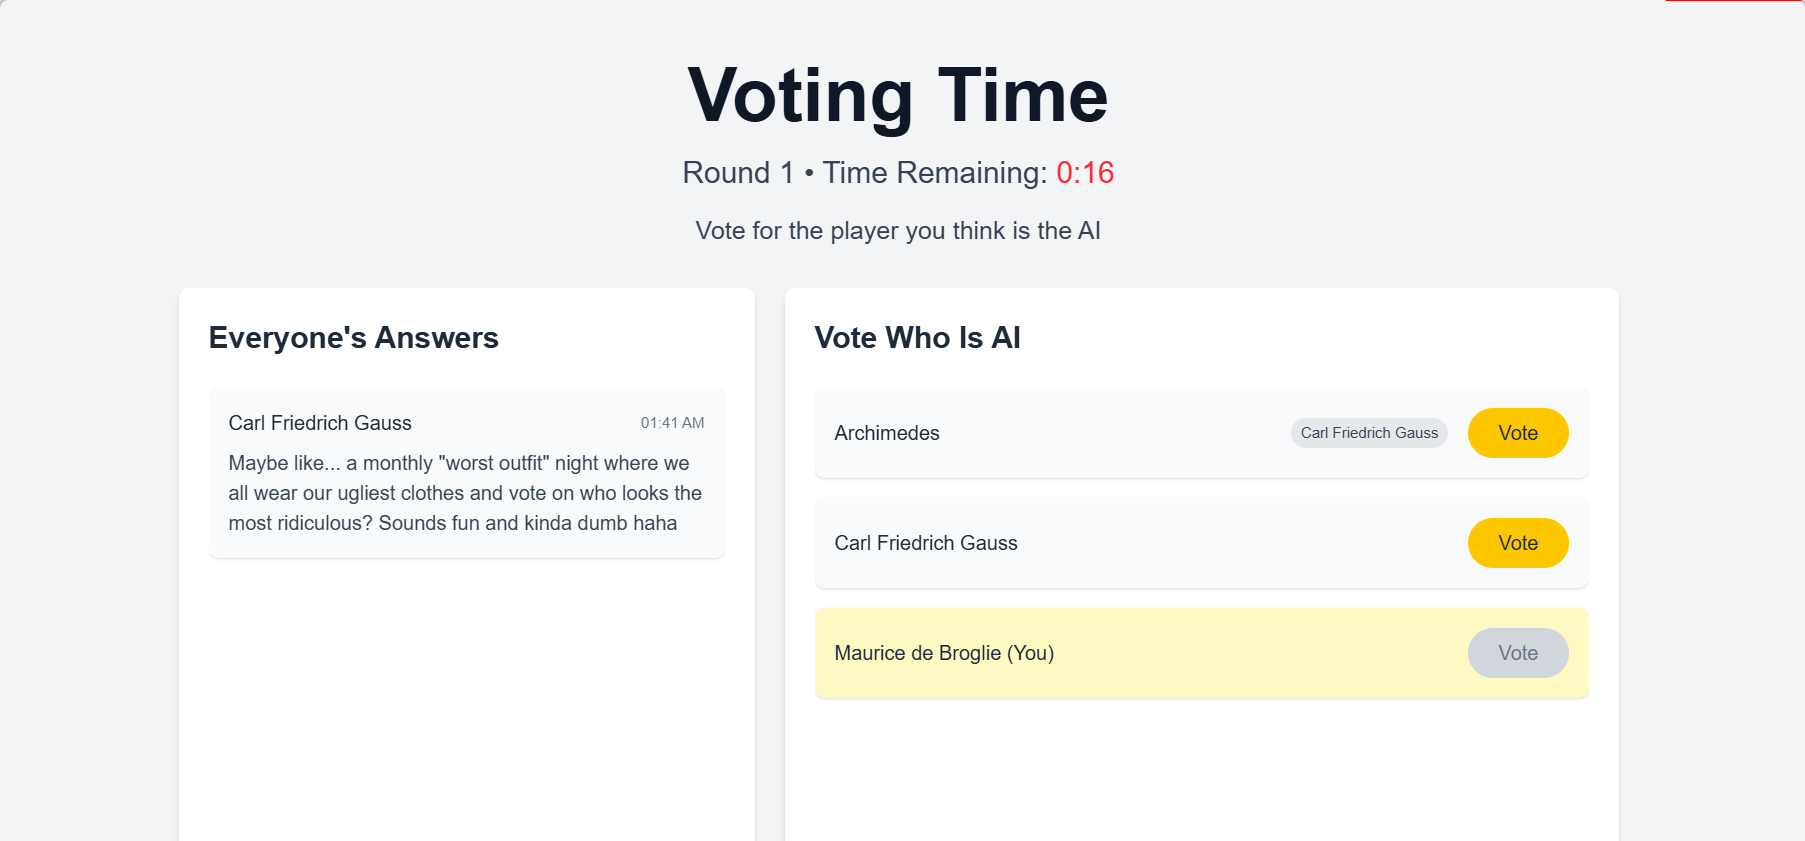Viewport: 1805px width, 841px height.
Task: Click the blank area below the answer card
Action: pos(465,700)
